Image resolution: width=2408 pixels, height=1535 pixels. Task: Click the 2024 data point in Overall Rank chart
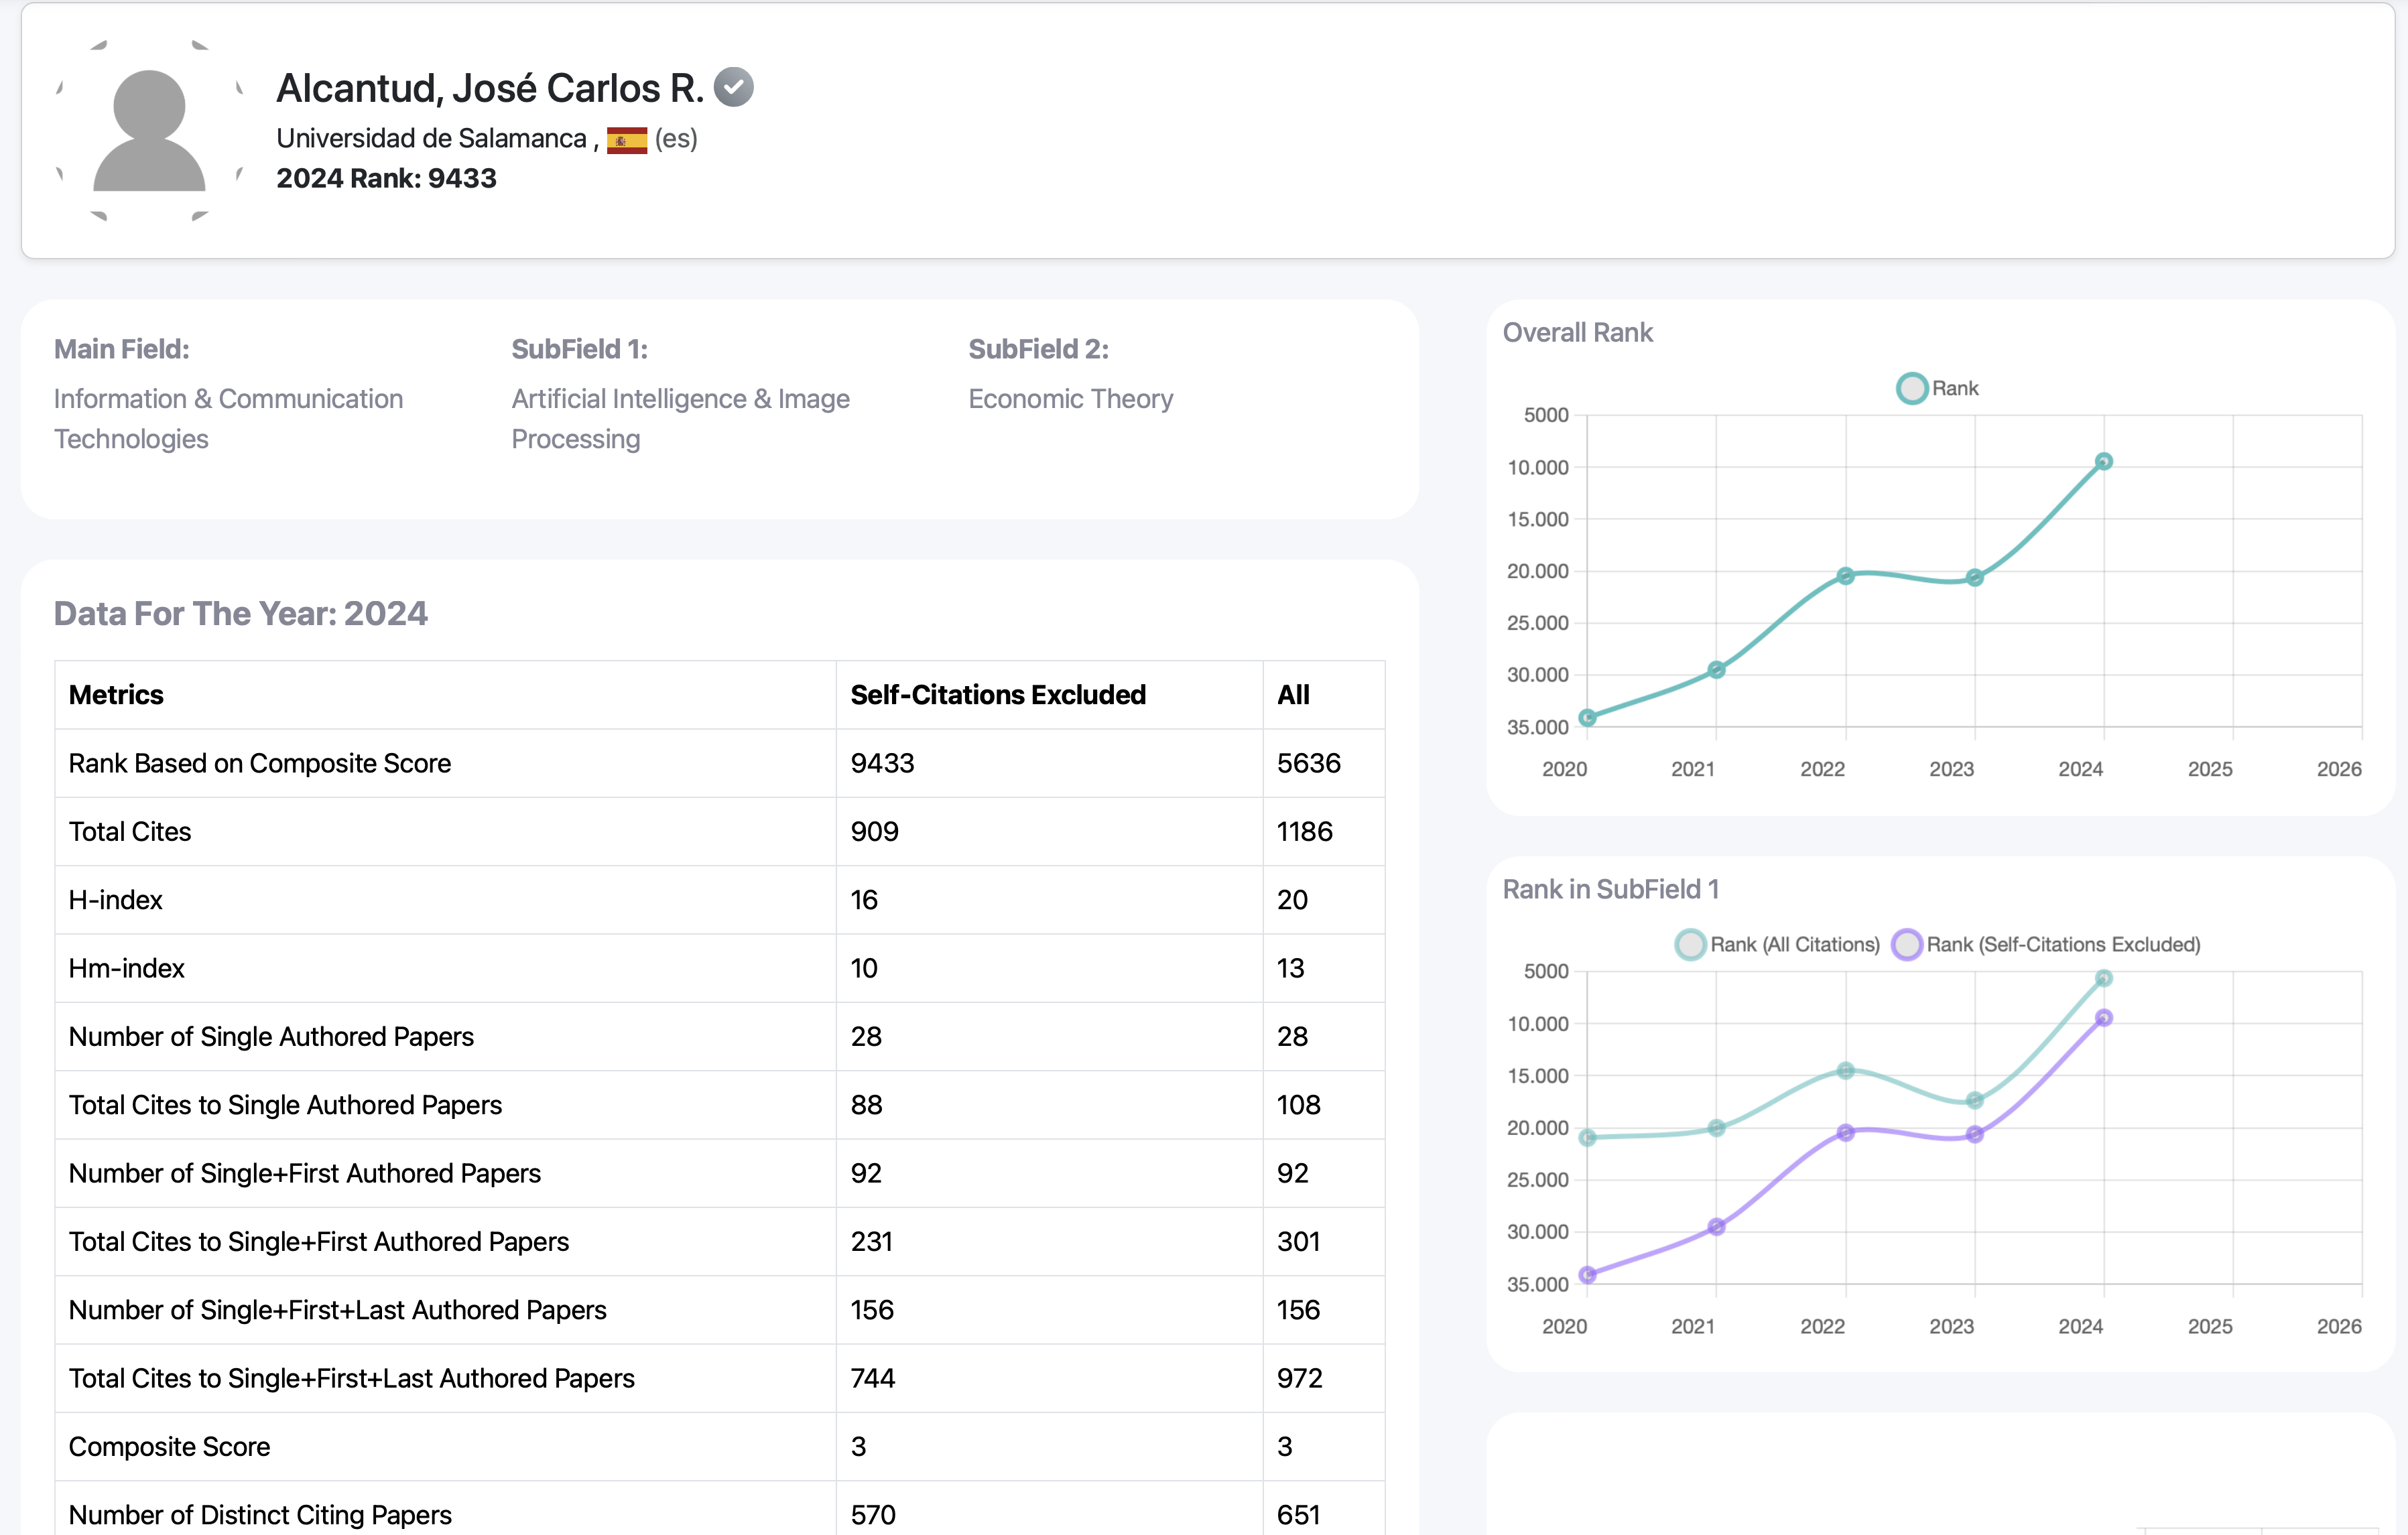pyautogui.click(x=2103, y=462)
